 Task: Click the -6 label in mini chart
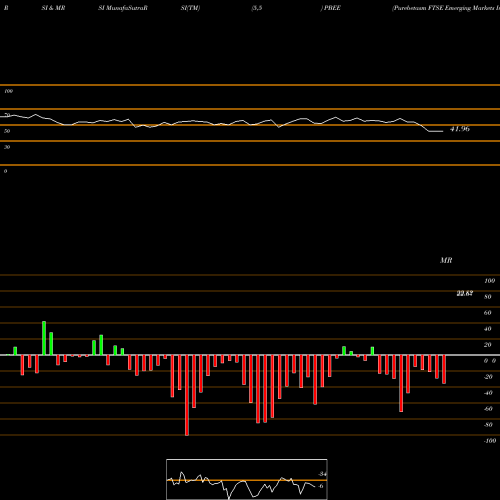click(321, 486)
